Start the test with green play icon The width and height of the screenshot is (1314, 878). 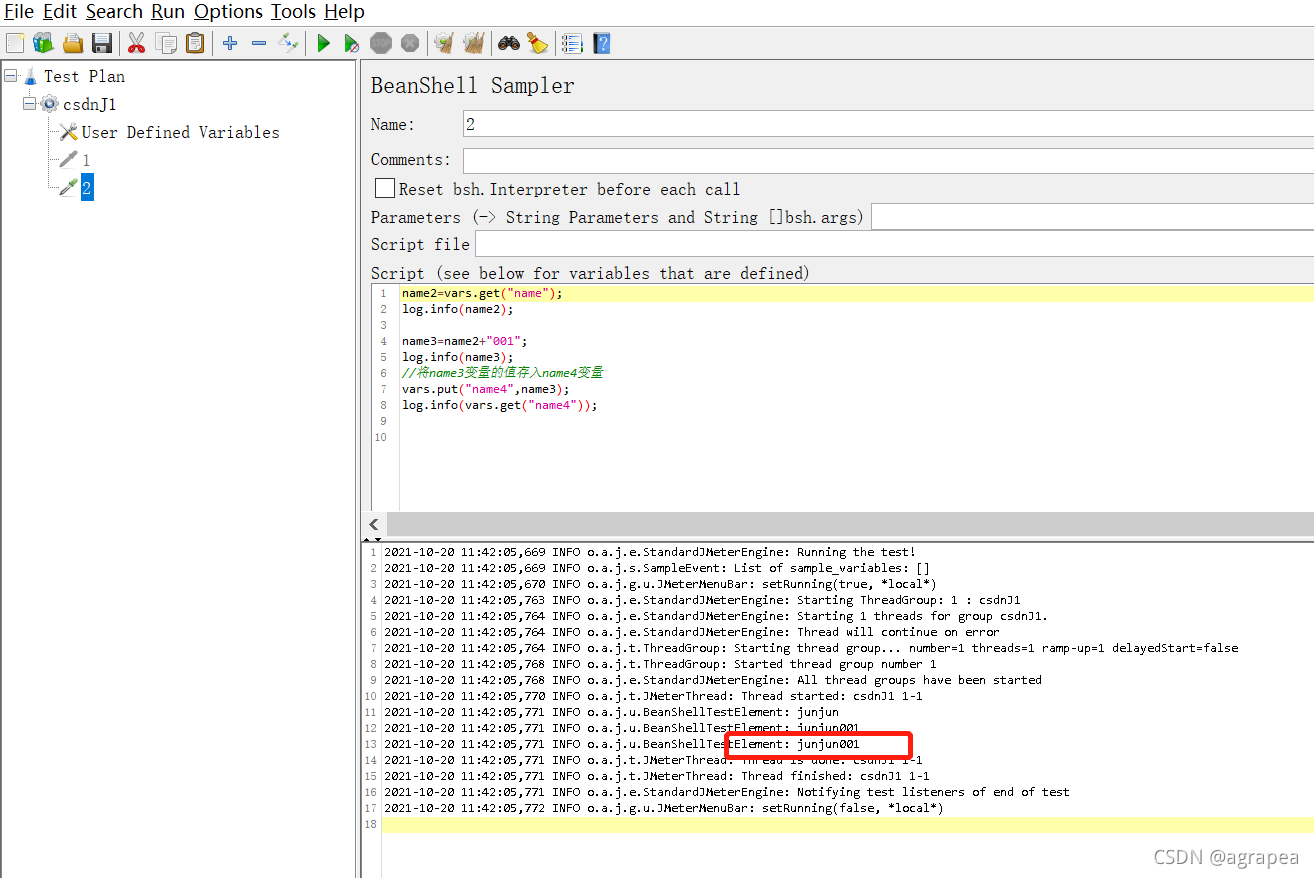tap(323, 43)
